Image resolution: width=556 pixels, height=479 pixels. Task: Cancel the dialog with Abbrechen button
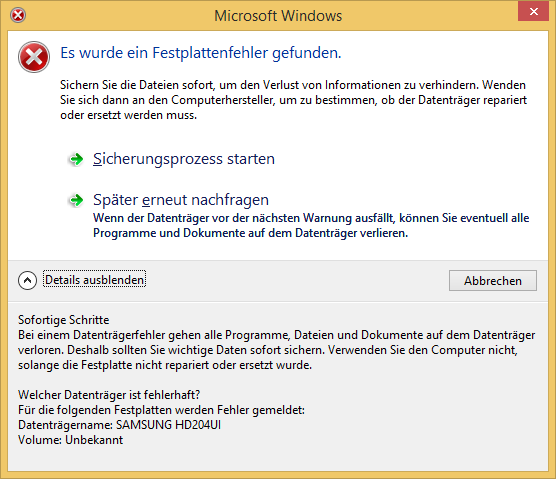coord(493,280)
